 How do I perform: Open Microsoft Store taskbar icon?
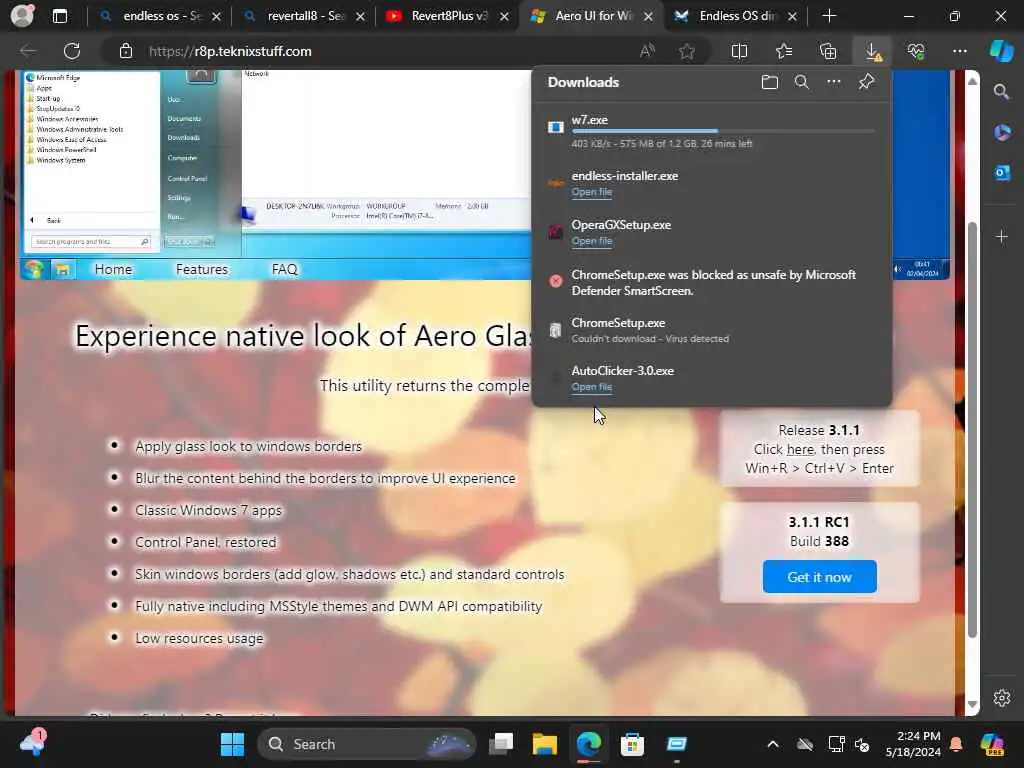[632, 744]
